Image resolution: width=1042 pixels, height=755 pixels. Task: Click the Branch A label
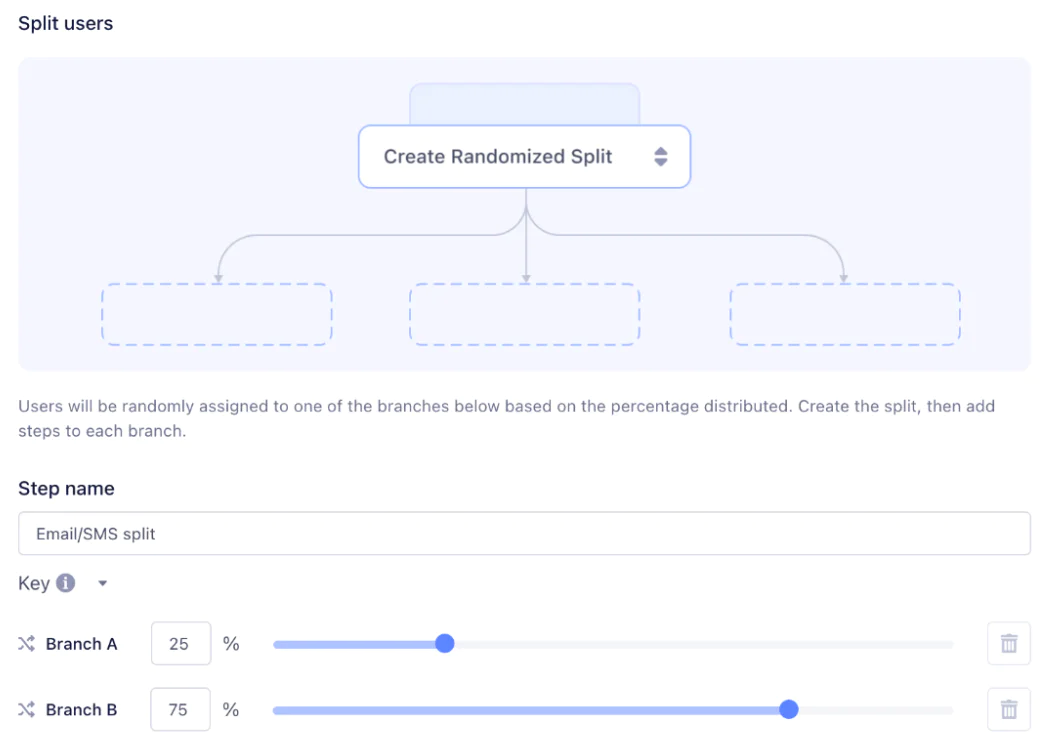point(82,644)
